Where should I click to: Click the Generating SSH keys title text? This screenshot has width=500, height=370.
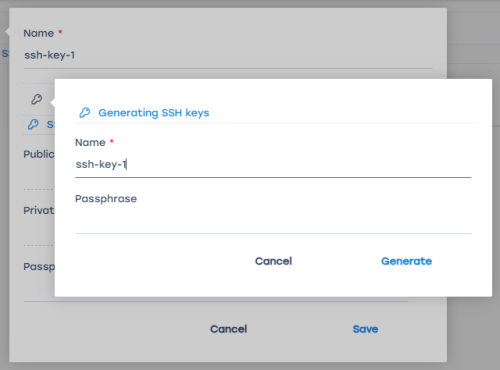pos(154,113)
